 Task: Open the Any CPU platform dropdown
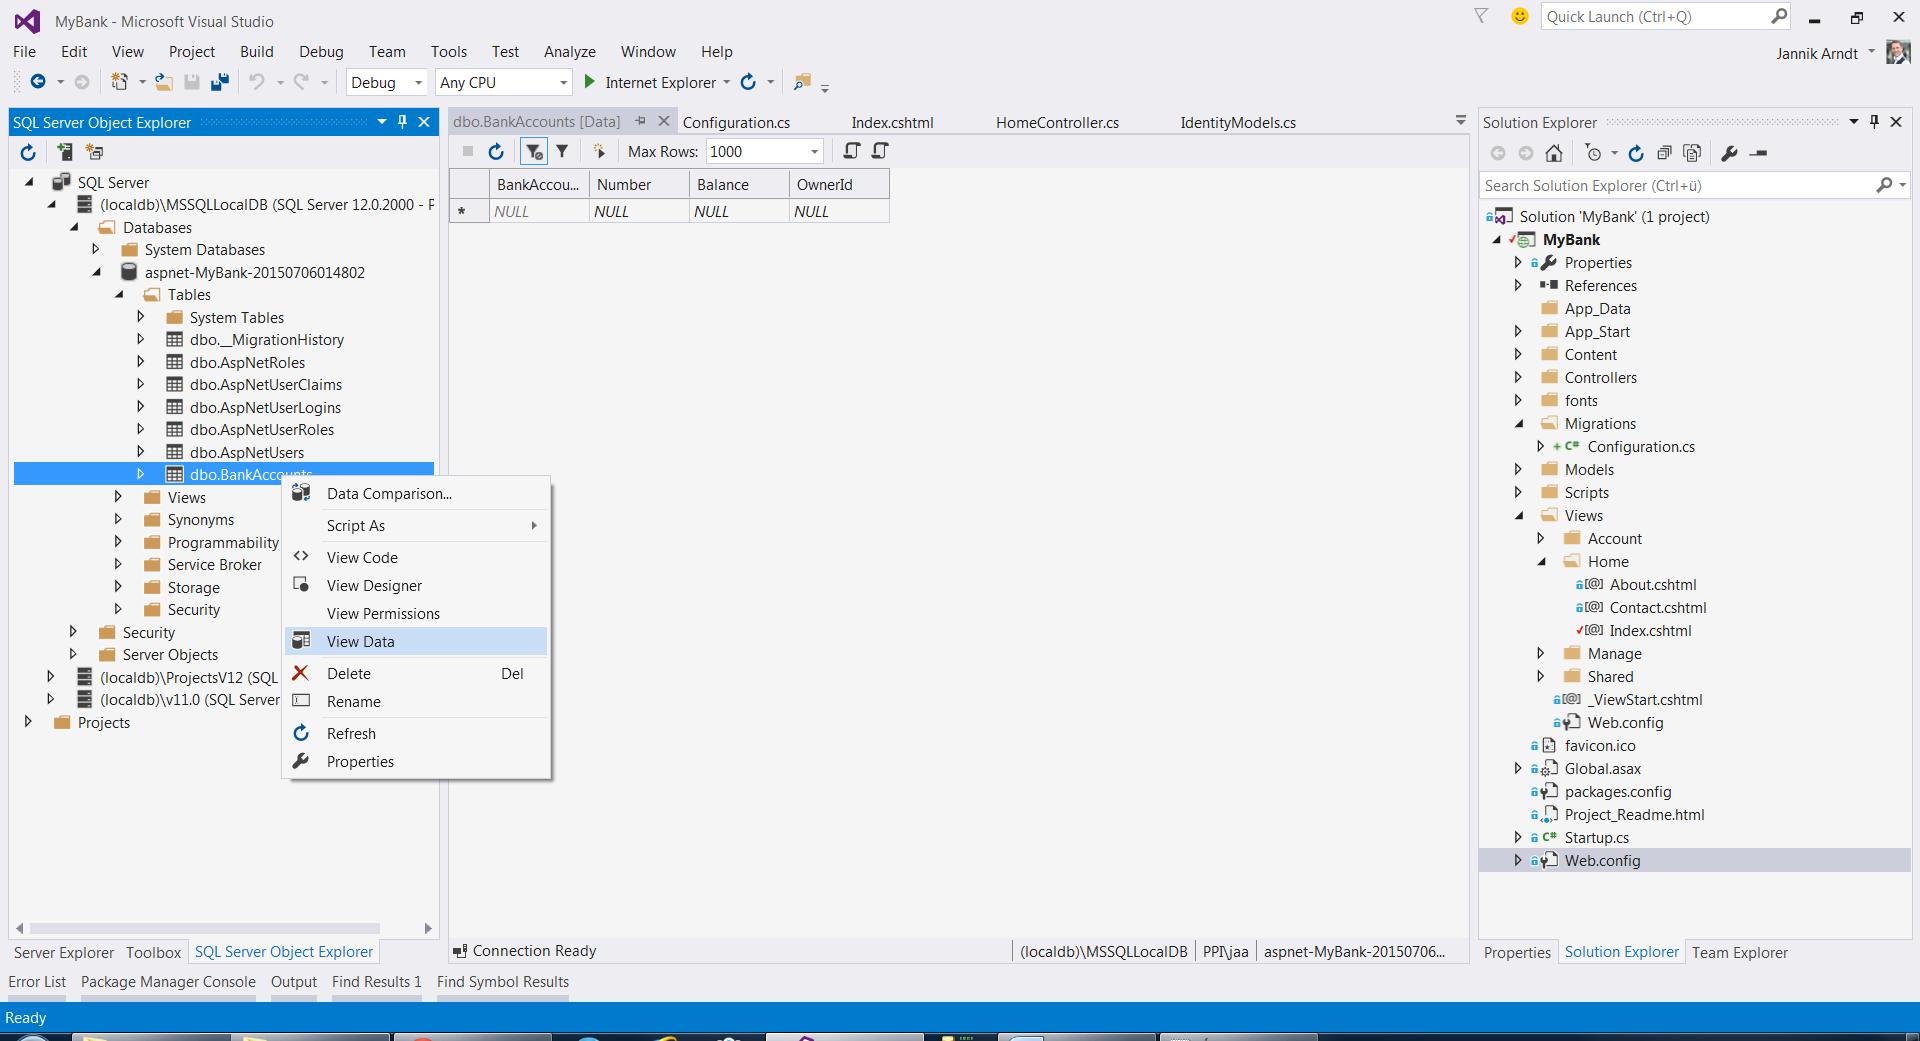click(563, 83)
